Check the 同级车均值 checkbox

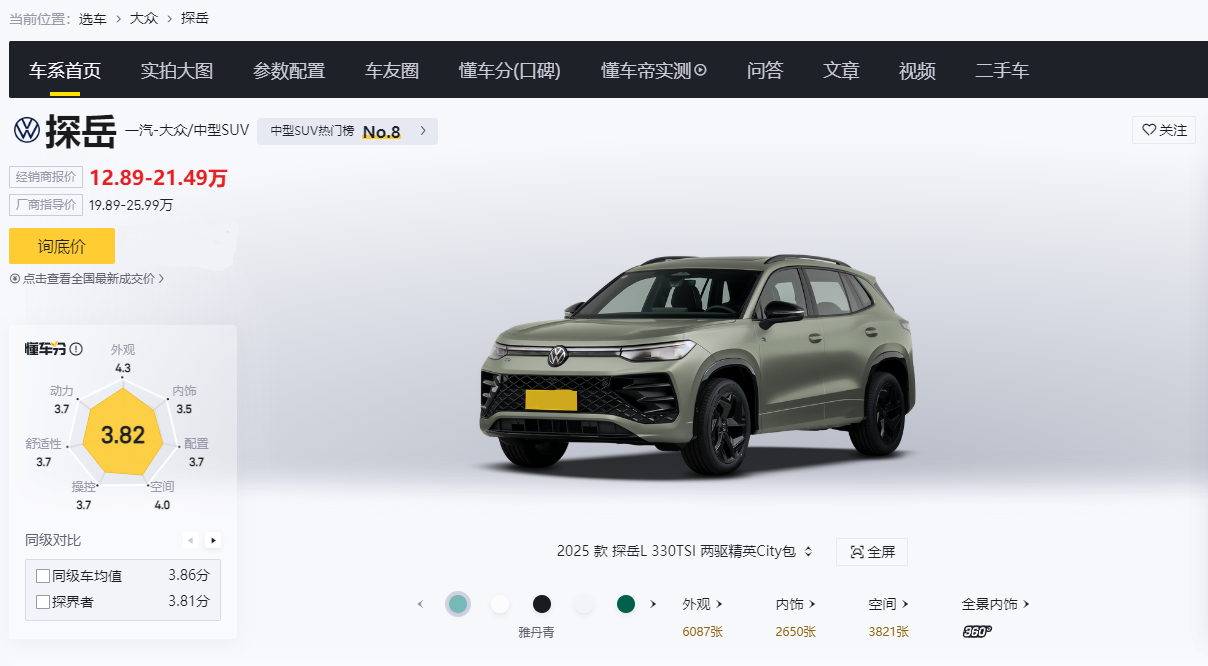coord(43,576)
